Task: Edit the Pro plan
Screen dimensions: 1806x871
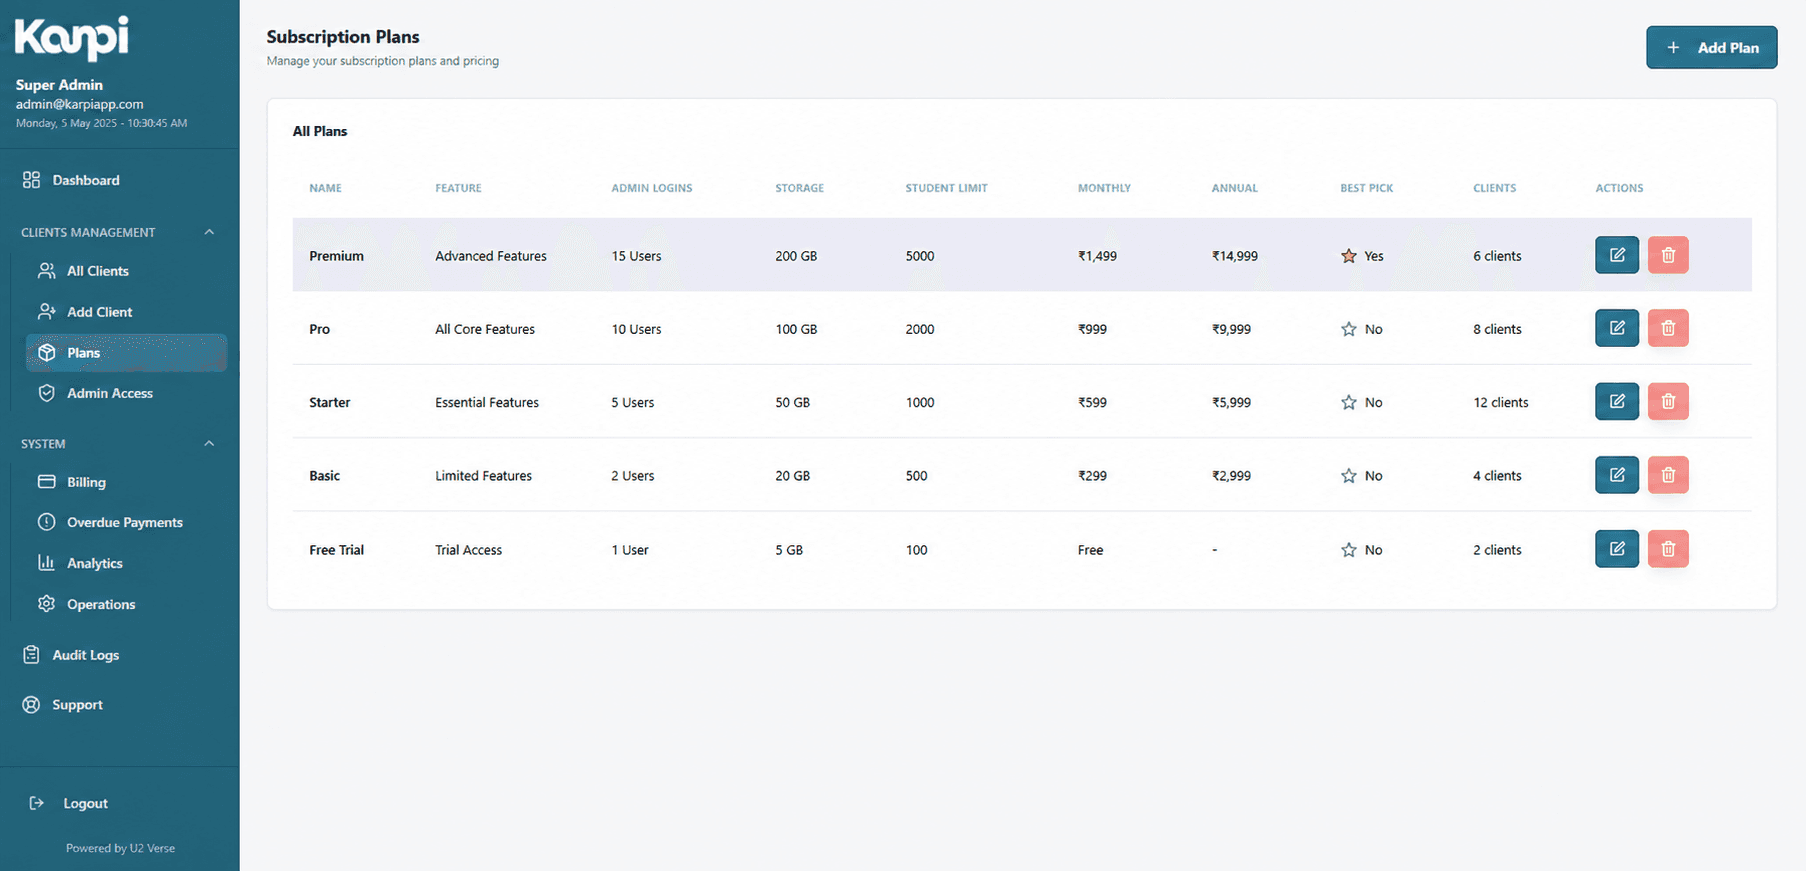Action: pos(1616,328)
